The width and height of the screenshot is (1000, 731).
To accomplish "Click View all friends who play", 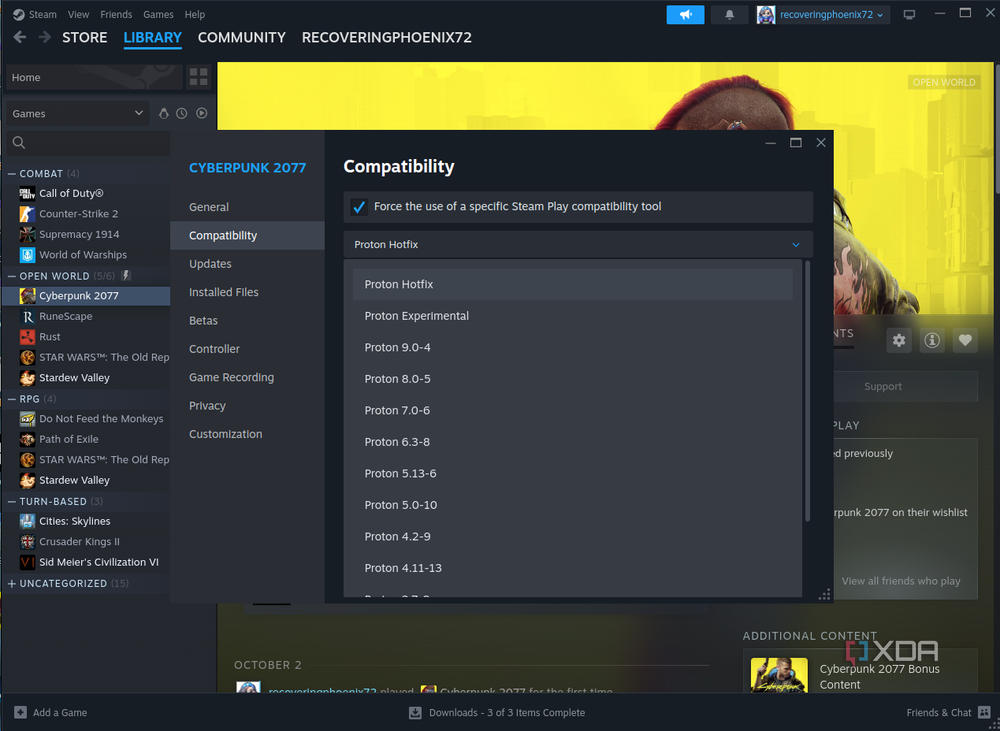I will [x=901, y=580].
